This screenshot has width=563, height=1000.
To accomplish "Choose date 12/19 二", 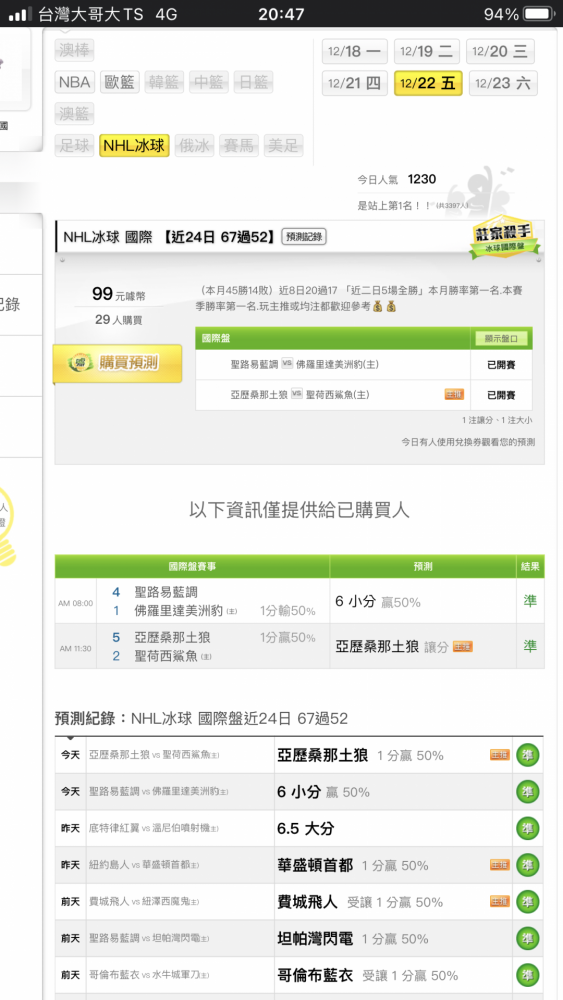I will coord(427,52).
